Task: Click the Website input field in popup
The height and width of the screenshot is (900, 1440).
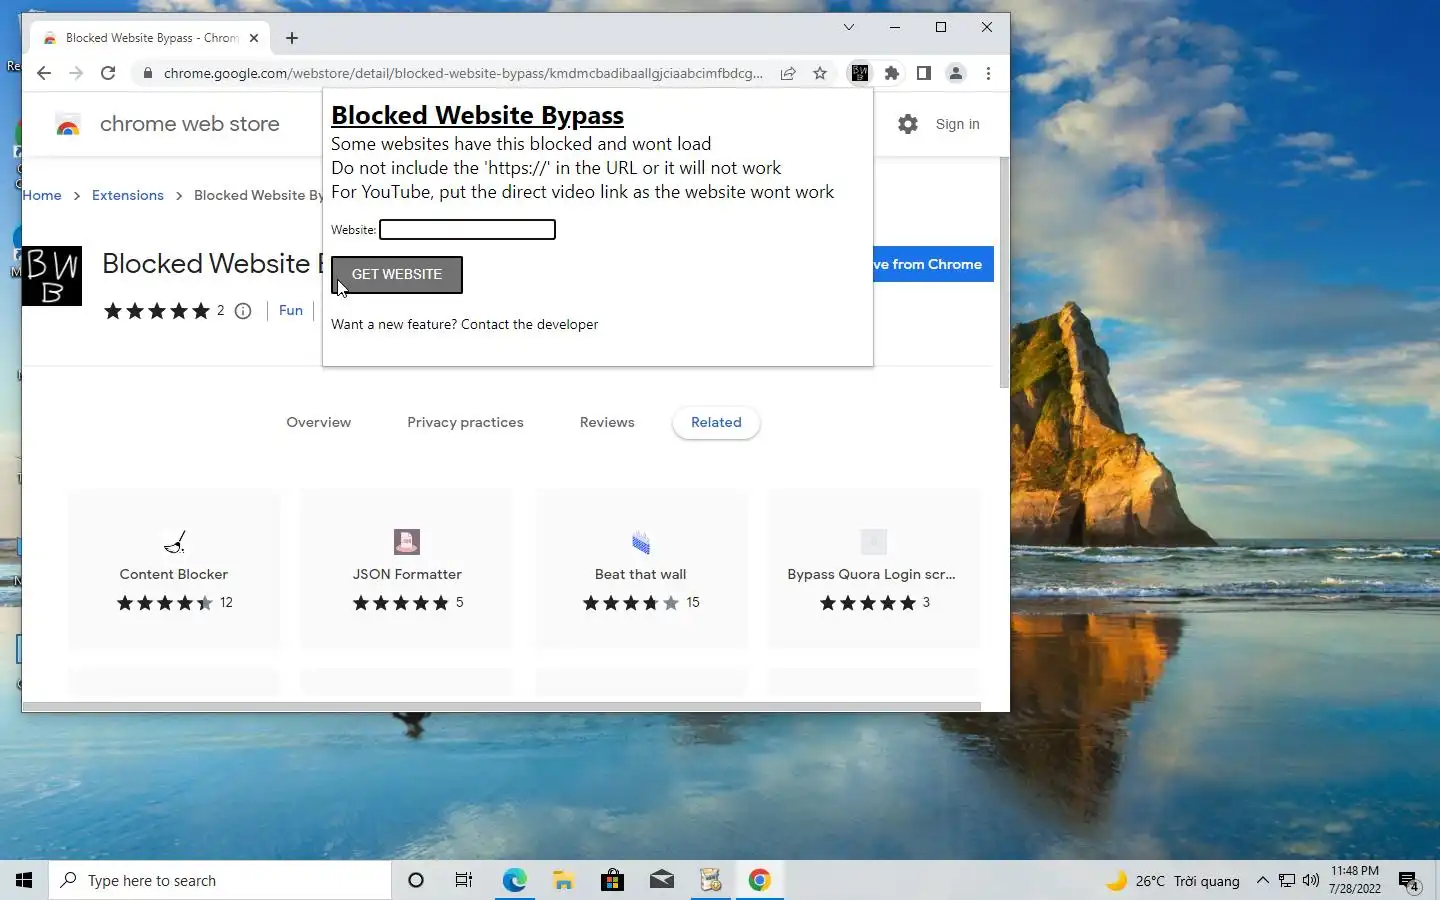Action: (x=467, y=229)
